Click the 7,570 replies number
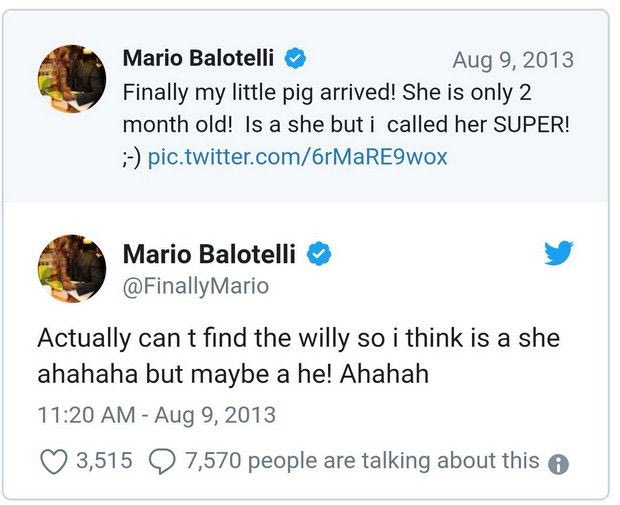Image resolution: width=620 pixels, height=505 pixels. [213, 461]
